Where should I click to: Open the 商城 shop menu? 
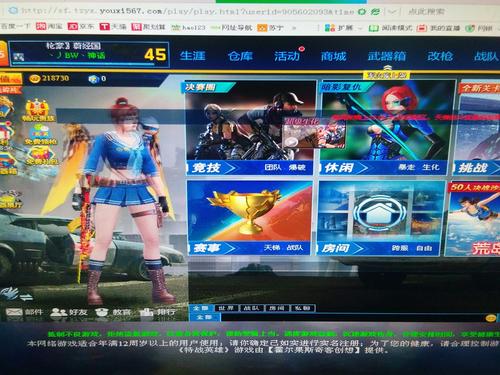[x=334, y=56]
